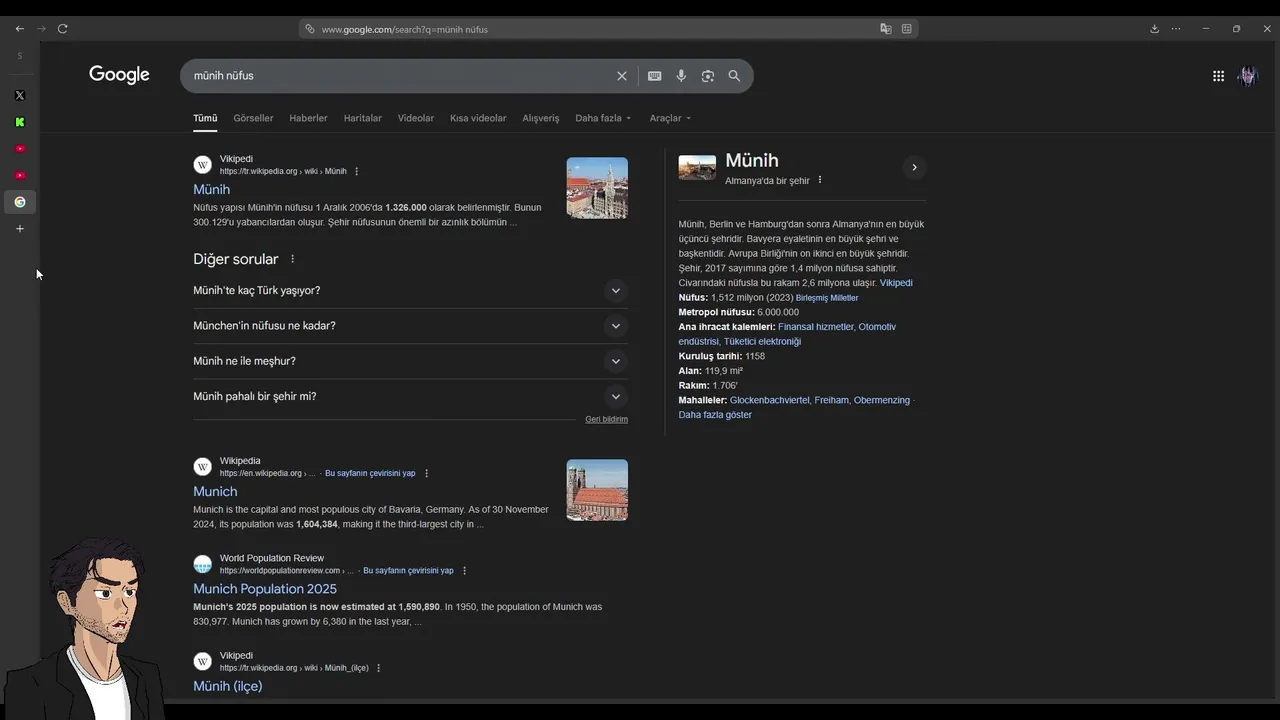The width and height of the screenshot is (1280, 720).
Task: Open the X (Twitter) sidebar tab
Action: [19, 96]
